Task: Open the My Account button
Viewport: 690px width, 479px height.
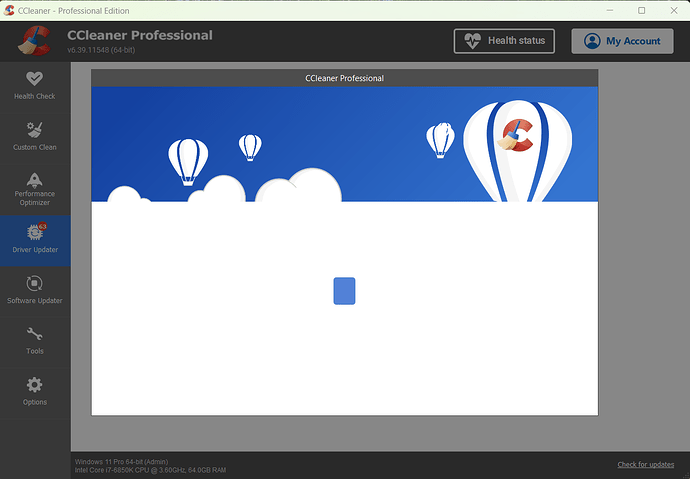Action: (x=622, y=41)
